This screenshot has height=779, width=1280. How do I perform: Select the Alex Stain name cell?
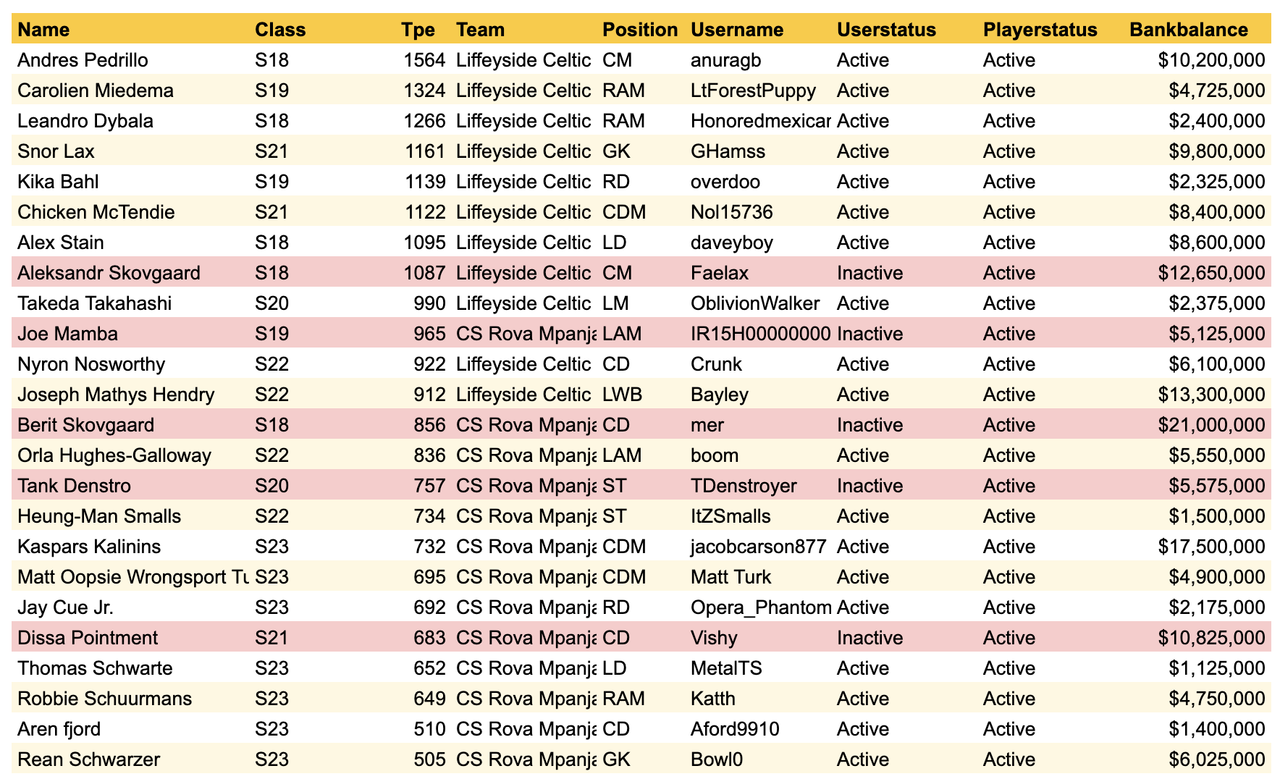[60, 243]
